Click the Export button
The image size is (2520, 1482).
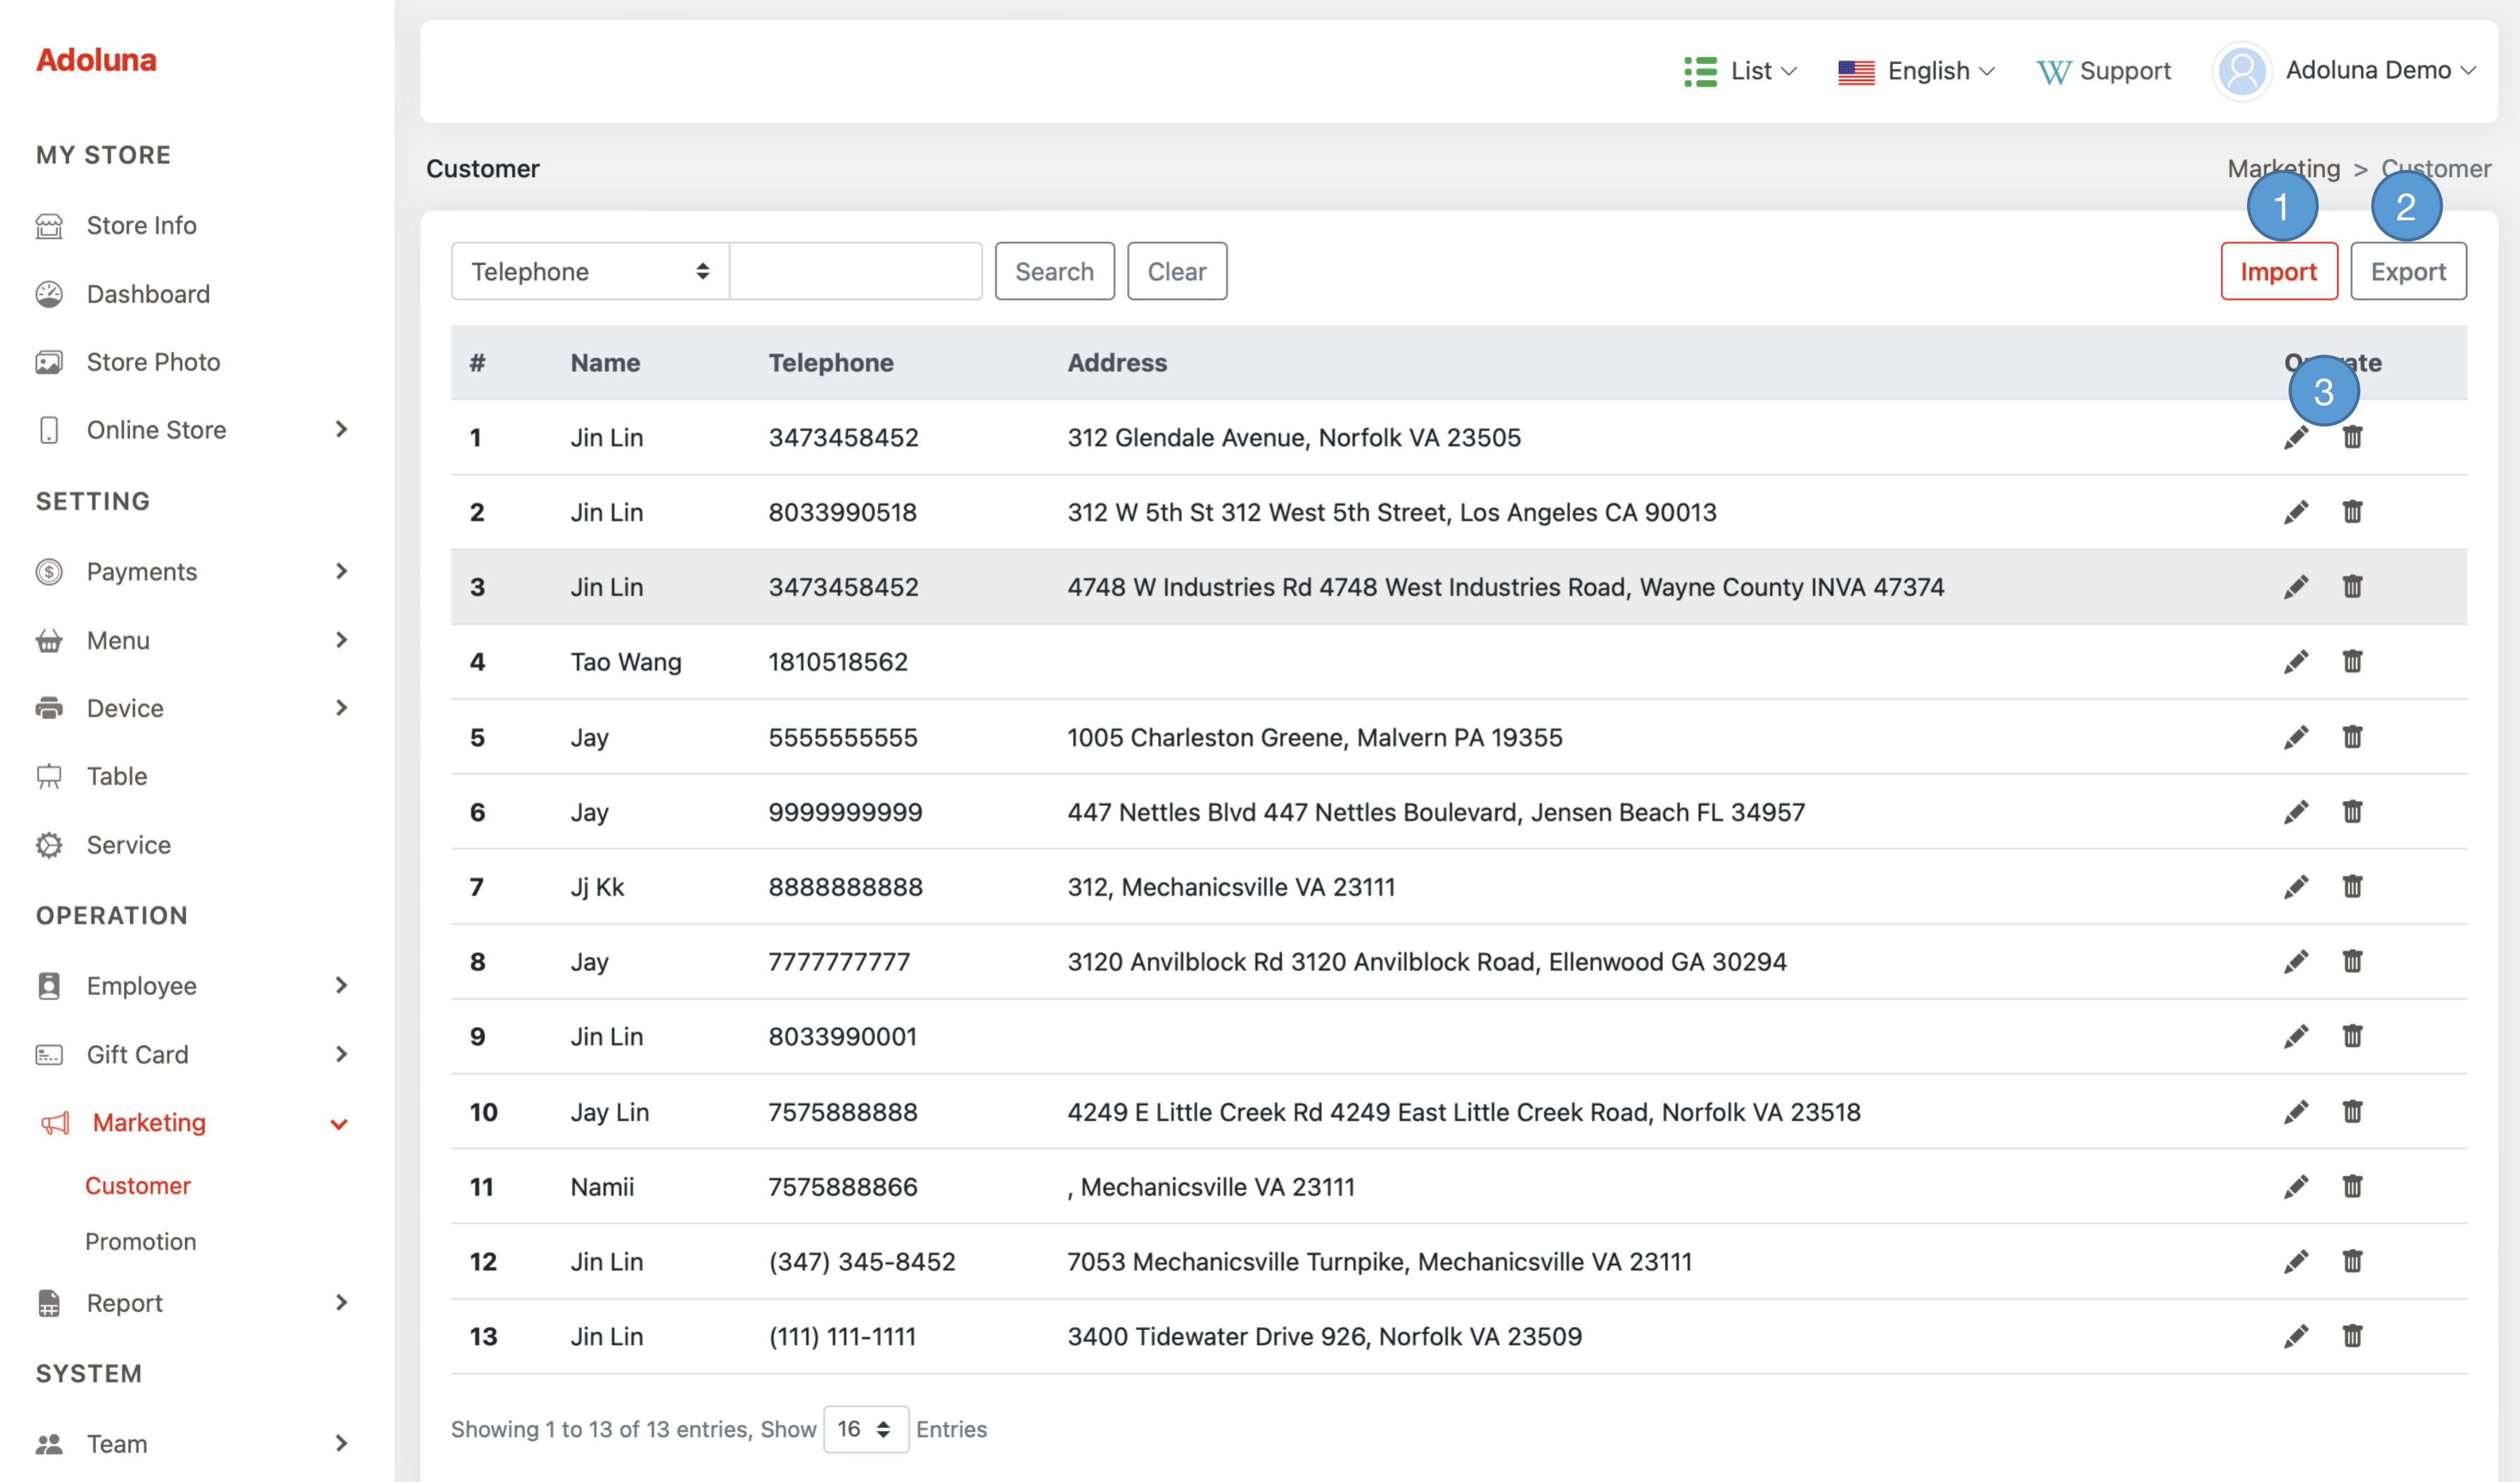[2408, 271]
